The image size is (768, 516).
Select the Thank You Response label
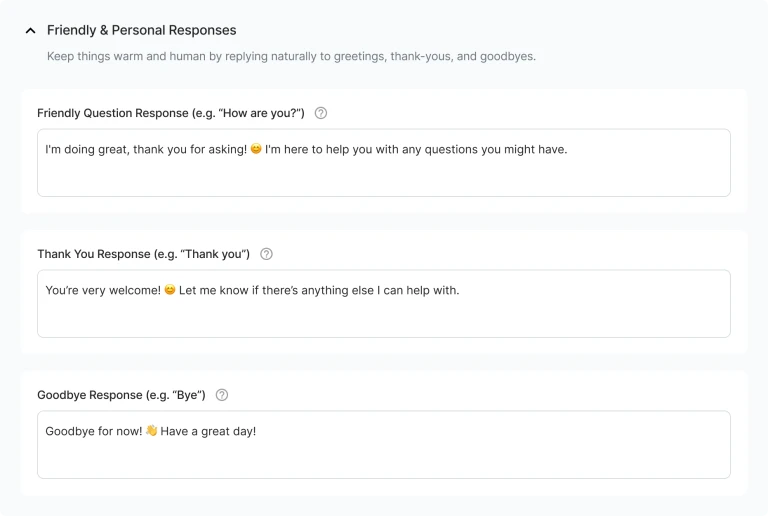click(144, 254)
